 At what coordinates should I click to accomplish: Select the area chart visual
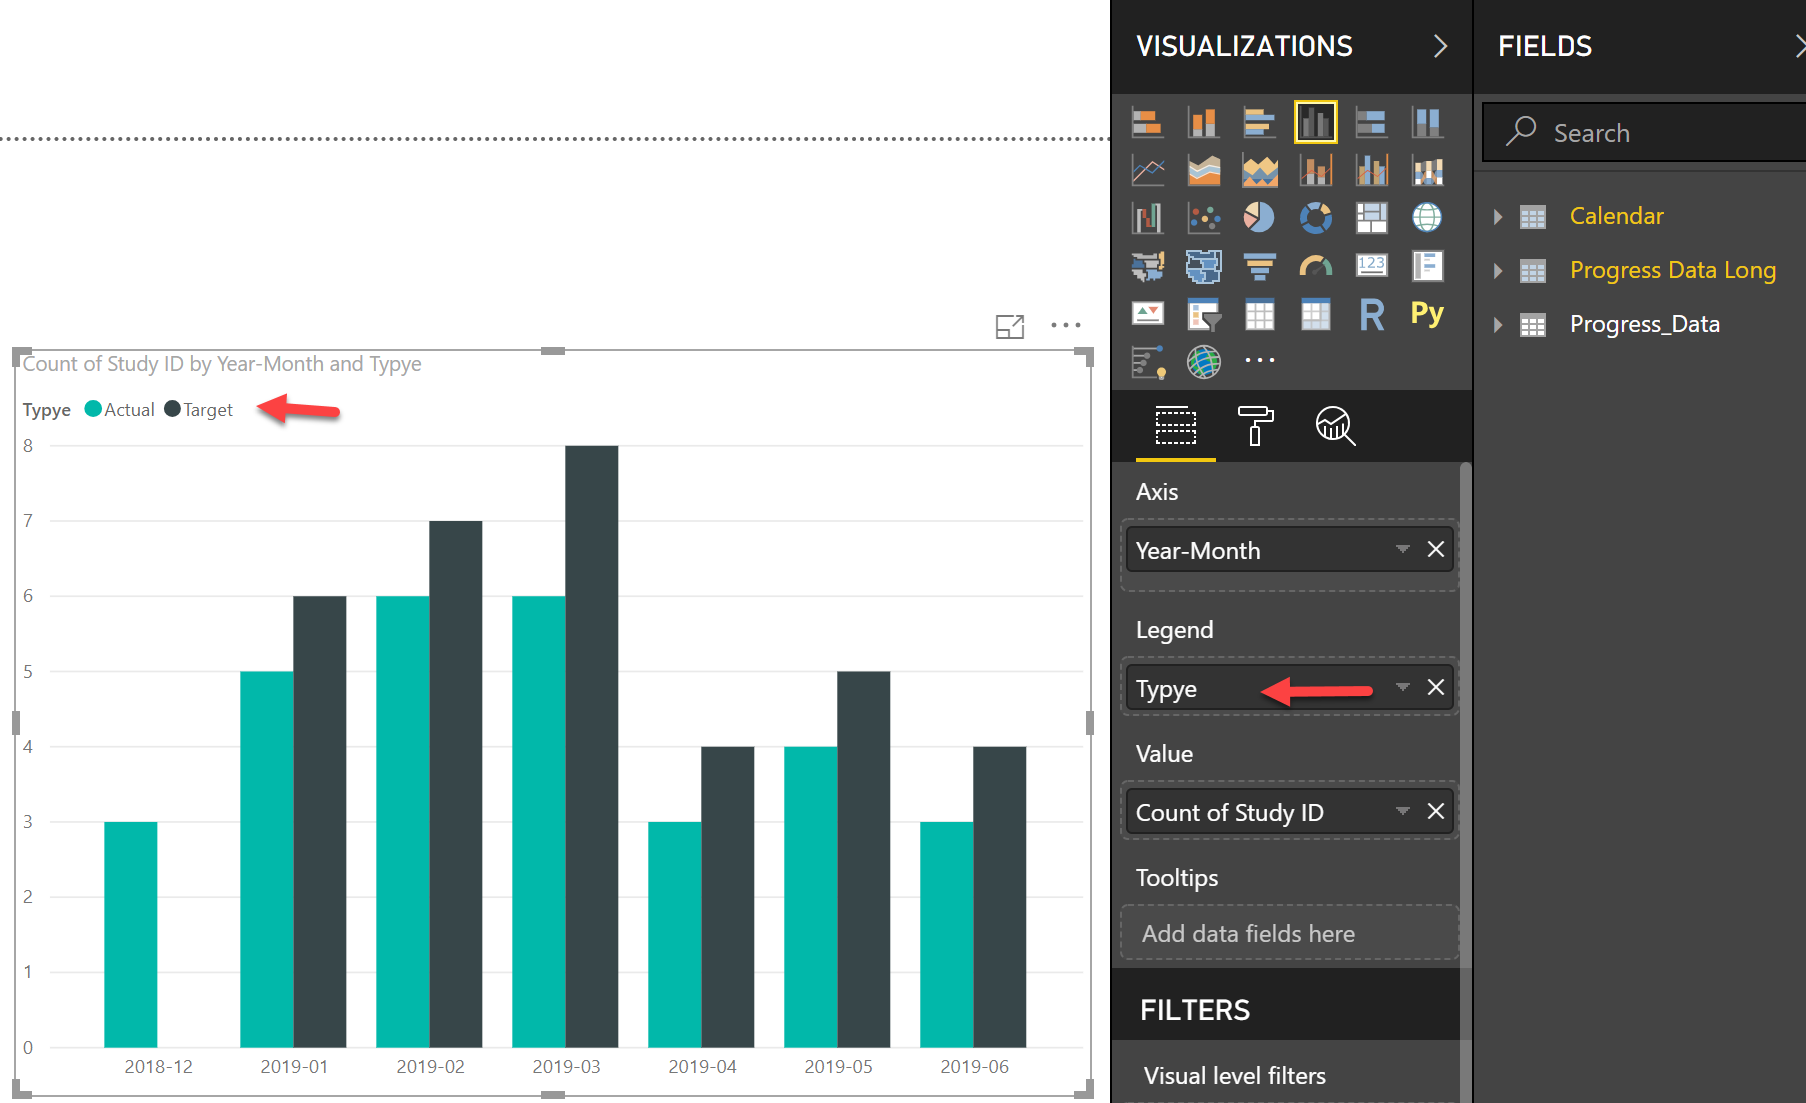pyautogui.click(x=1203, y=171)
